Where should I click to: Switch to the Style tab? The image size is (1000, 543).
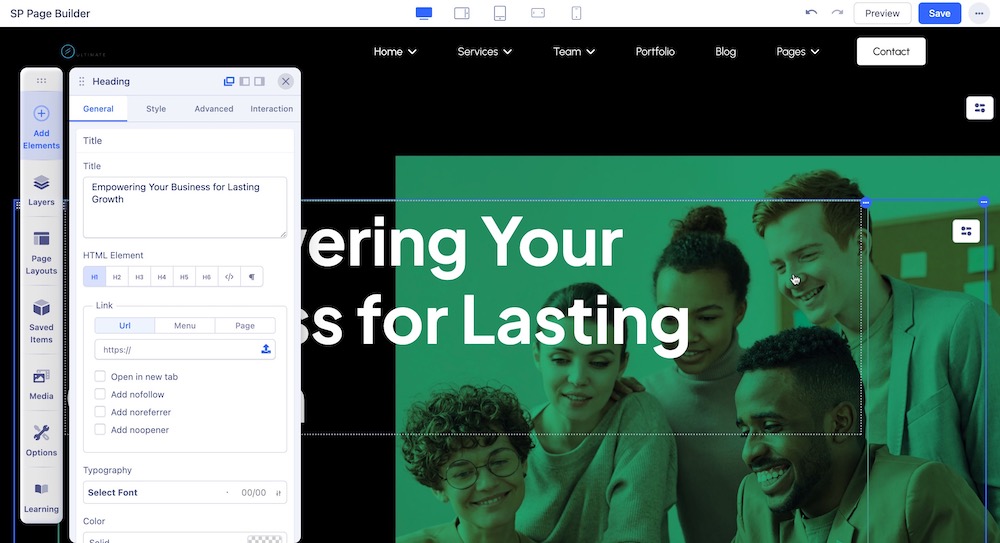point(156,109)
